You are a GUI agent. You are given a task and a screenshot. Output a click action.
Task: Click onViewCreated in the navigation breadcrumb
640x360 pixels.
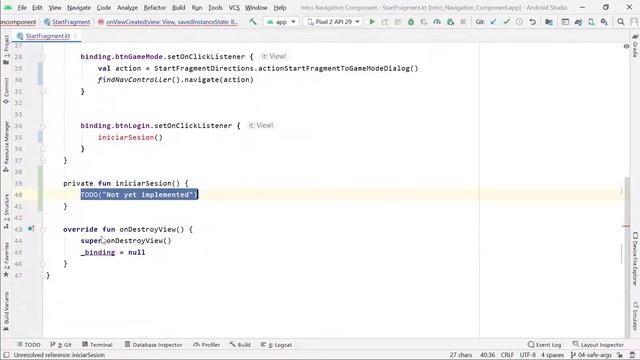pyautogui.click(x=168, y=22)
